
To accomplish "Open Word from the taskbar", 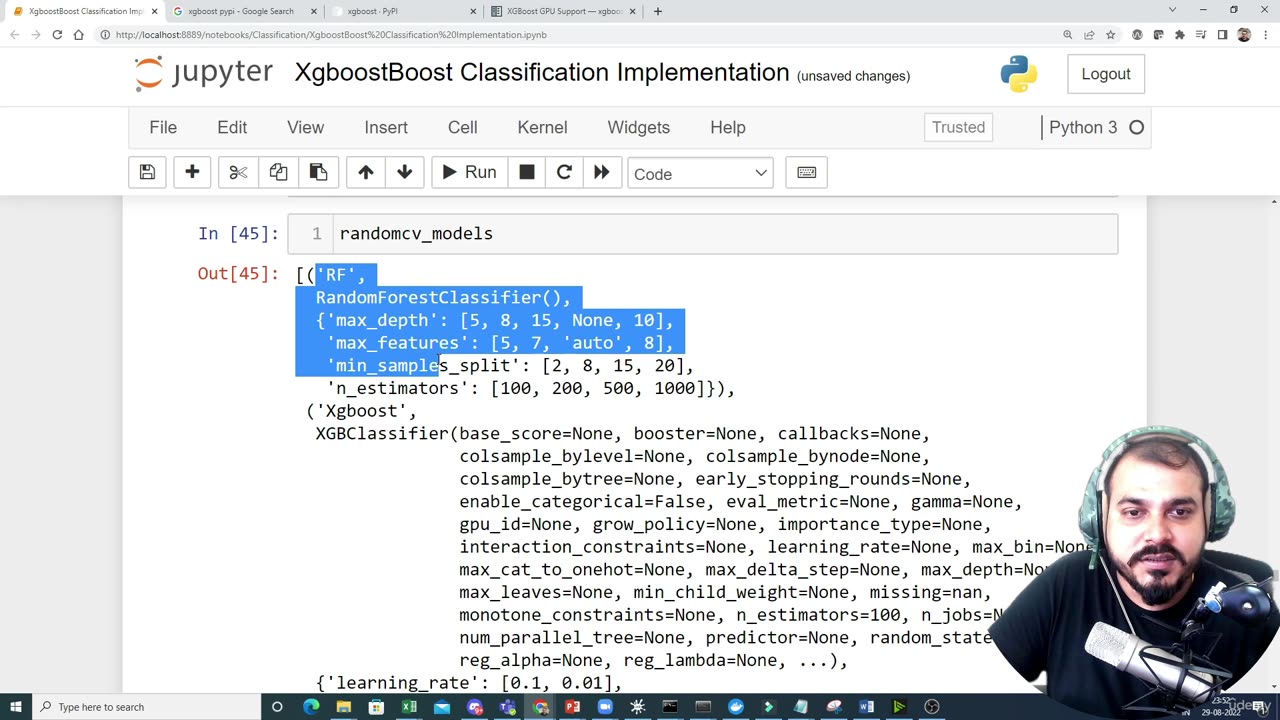I will tap(866, 707).
